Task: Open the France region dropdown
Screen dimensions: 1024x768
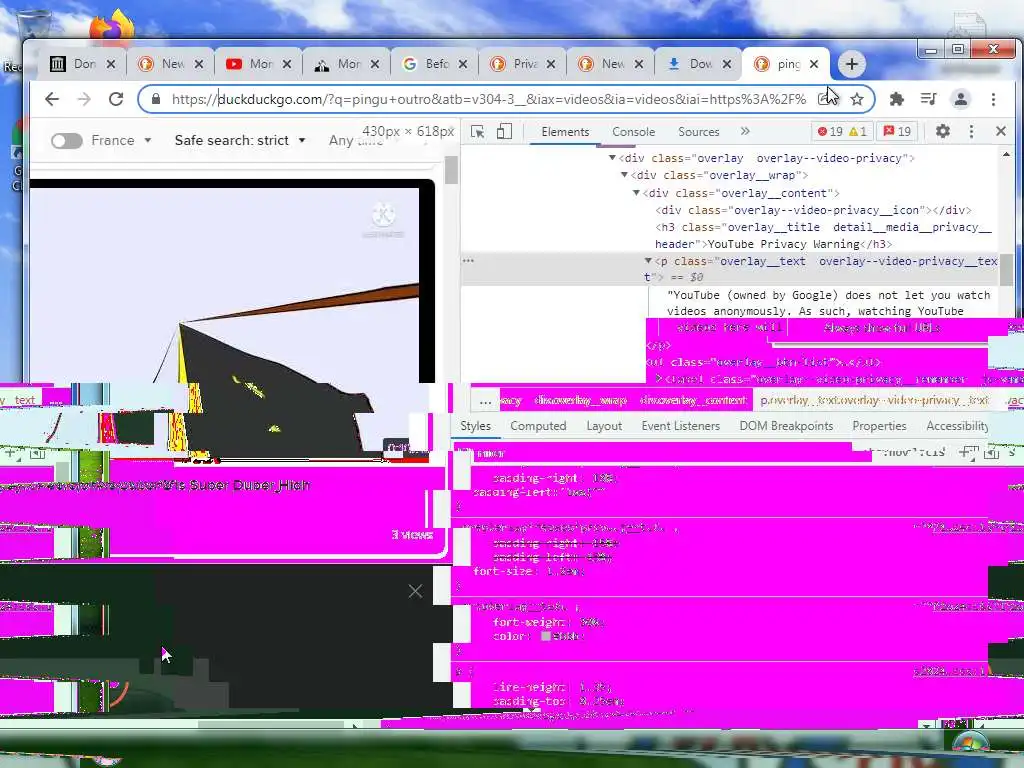Action: 121,140
